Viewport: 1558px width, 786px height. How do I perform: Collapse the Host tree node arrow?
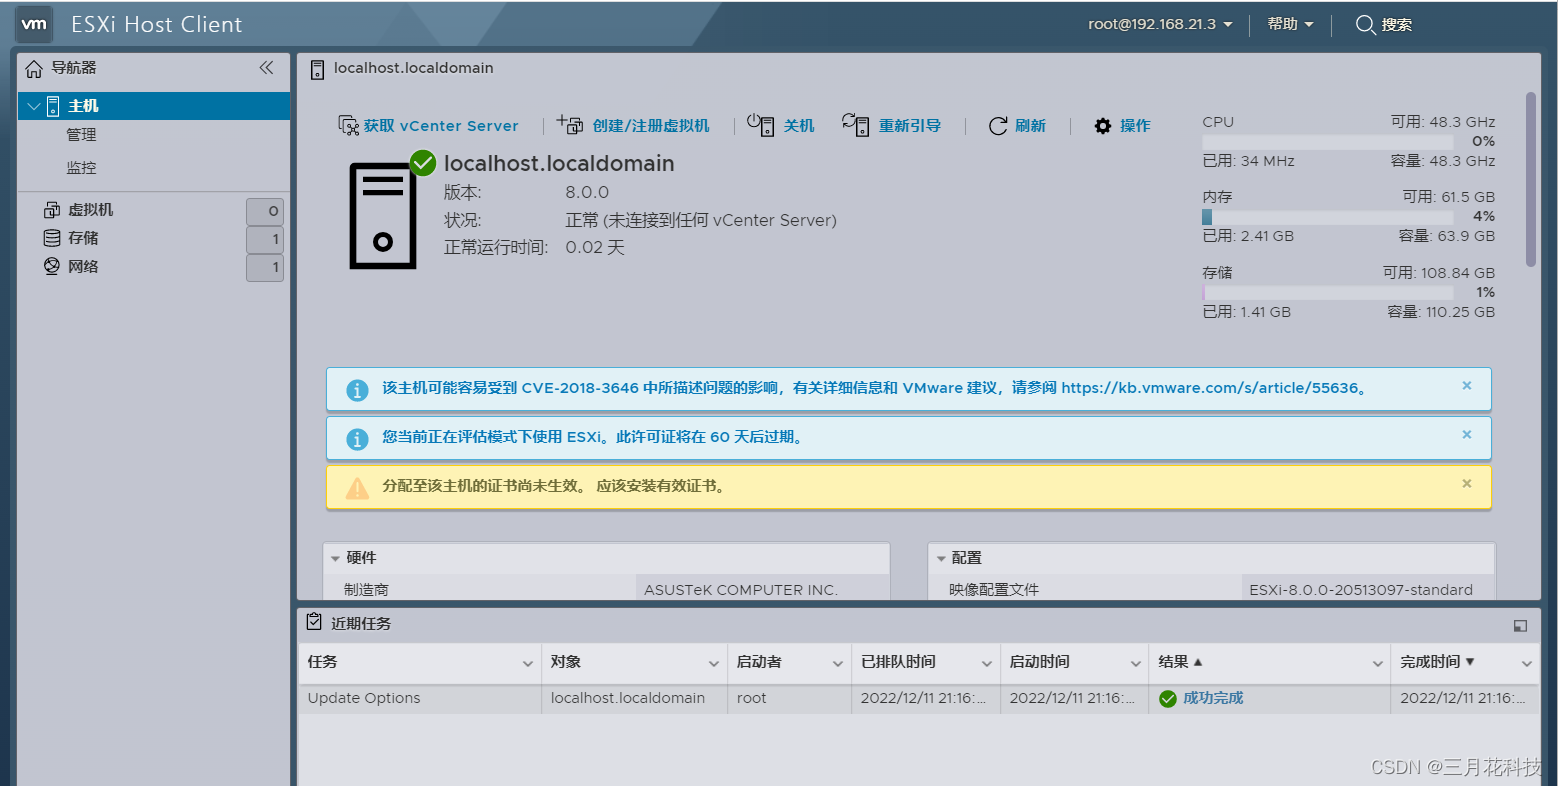(34, 106)
